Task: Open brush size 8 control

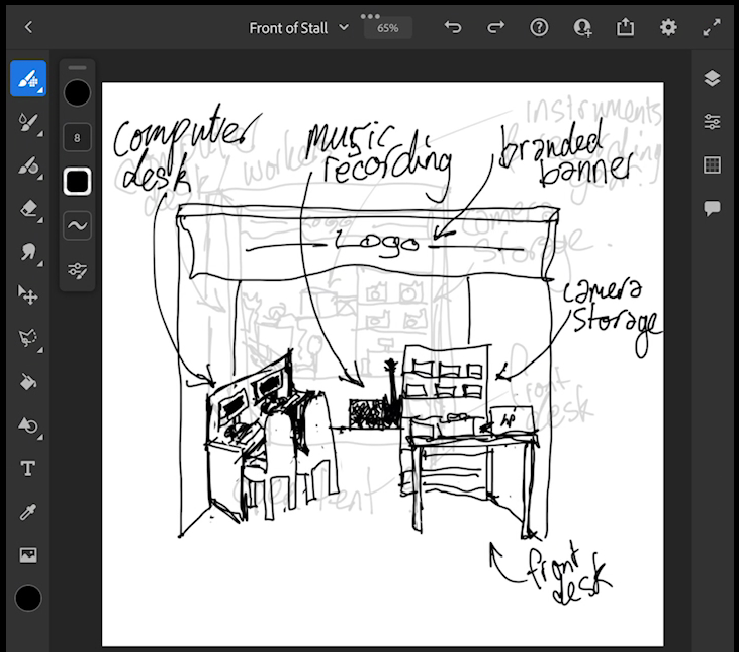Action: (x=77, y=138)
